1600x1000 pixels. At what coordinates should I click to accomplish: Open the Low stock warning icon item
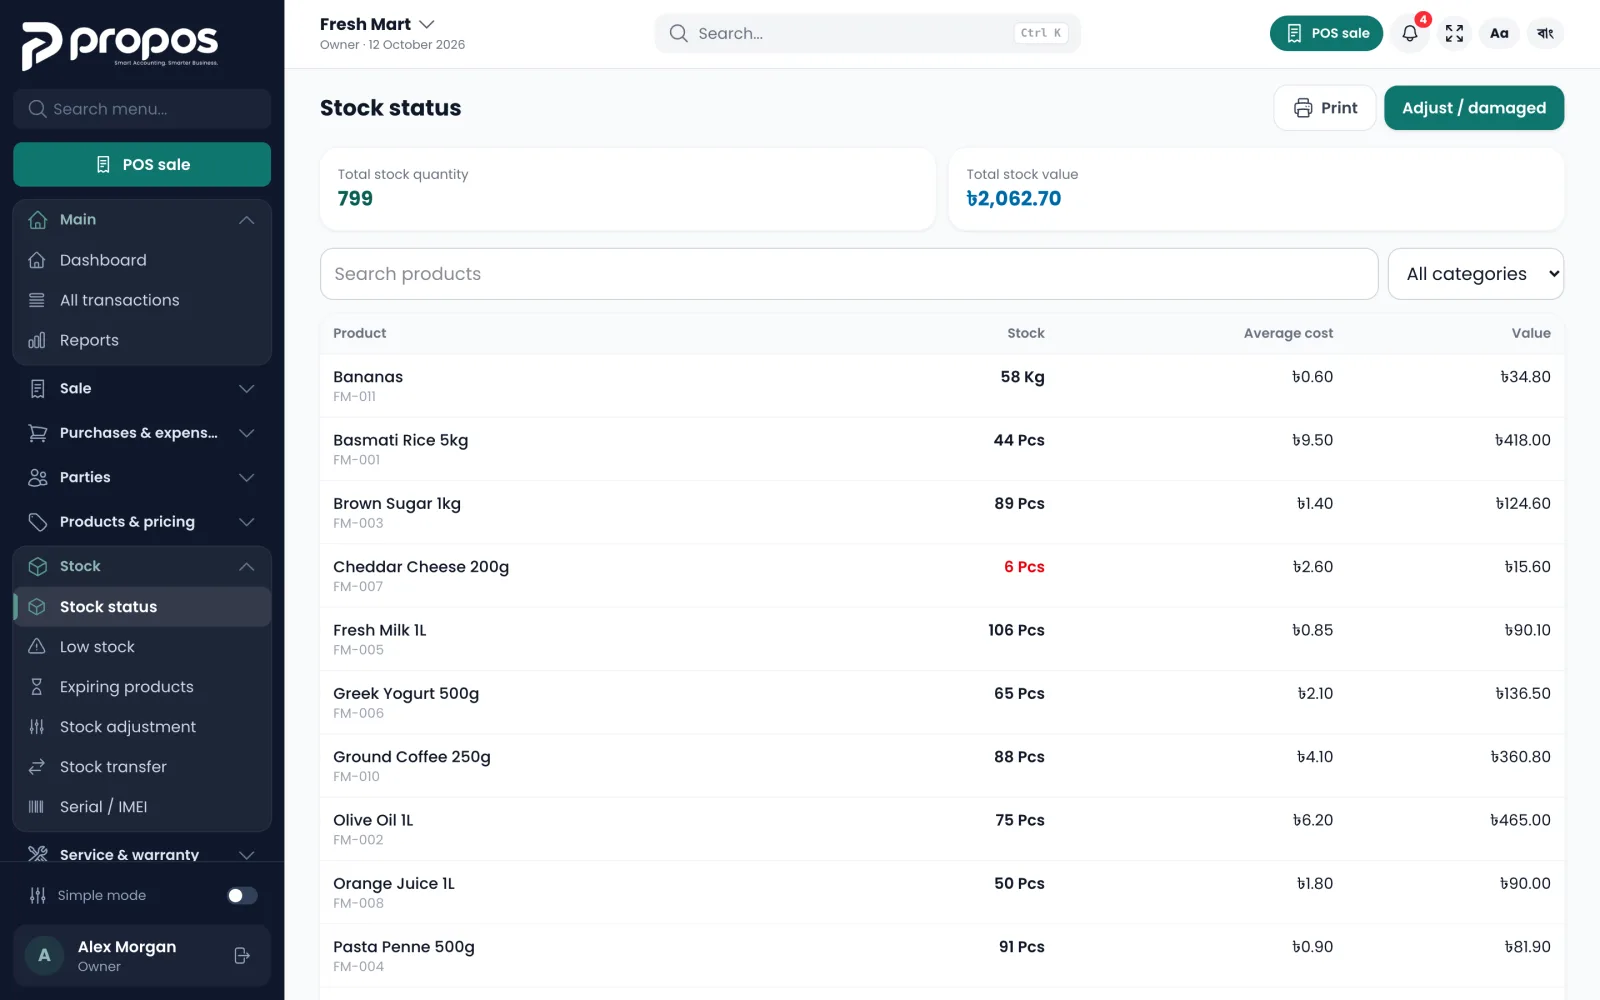[142, 647]
